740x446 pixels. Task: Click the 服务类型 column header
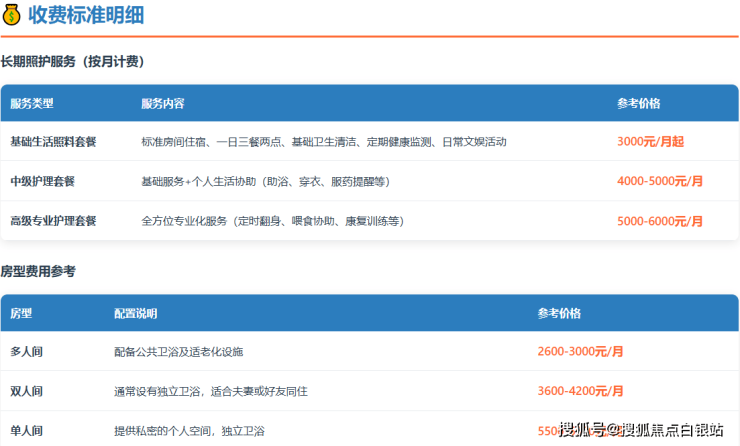(x=32, y=103)
